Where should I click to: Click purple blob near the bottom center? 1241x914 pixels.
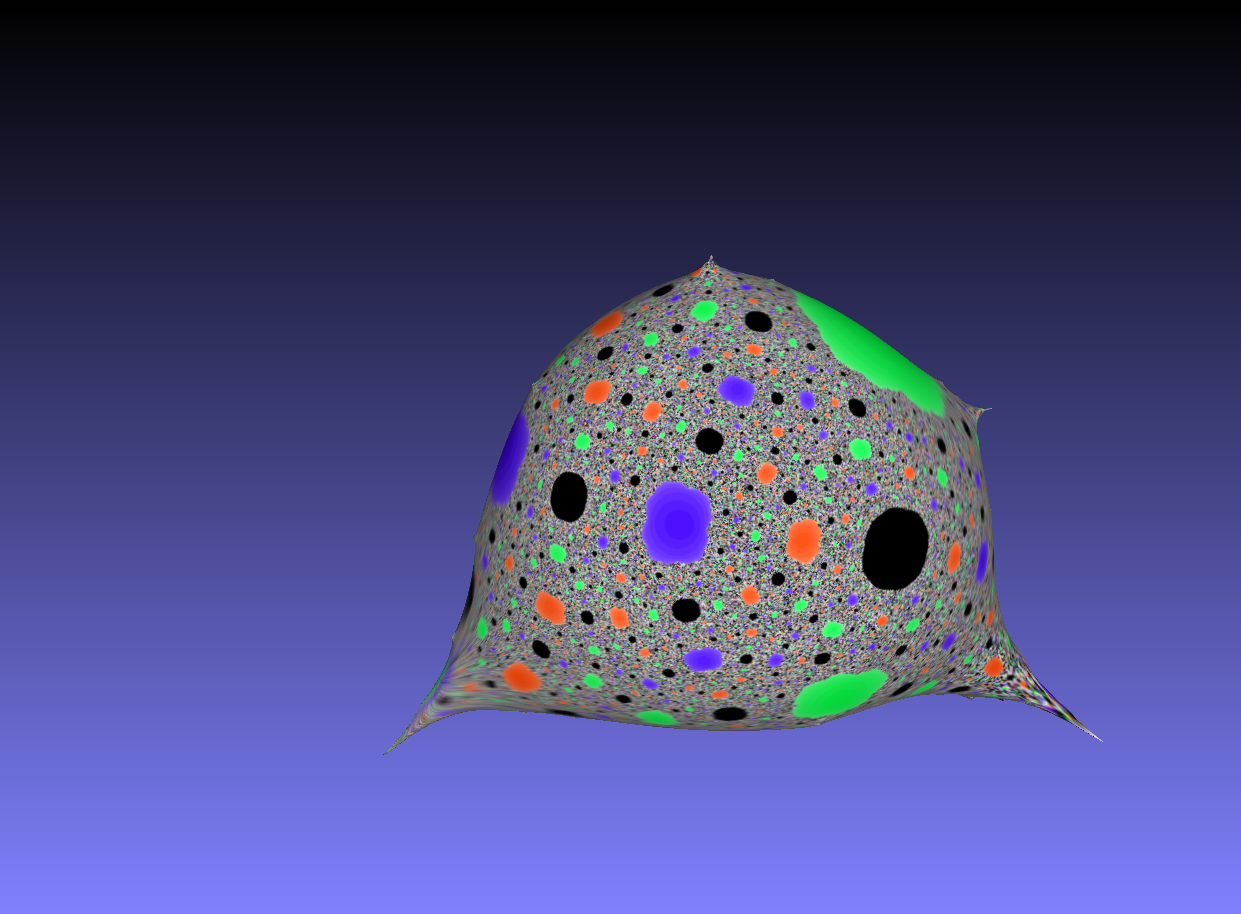coord(703,659)
